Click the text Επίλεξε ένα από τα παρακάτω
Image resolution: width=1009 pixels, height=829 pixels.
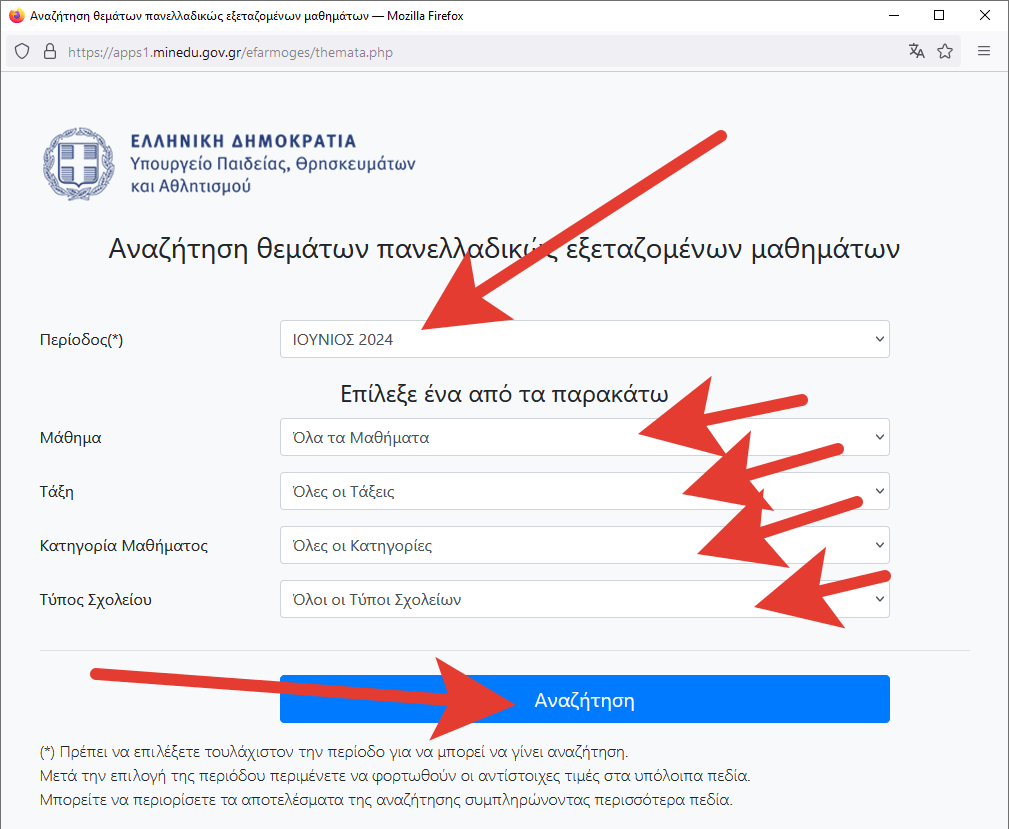504,393
